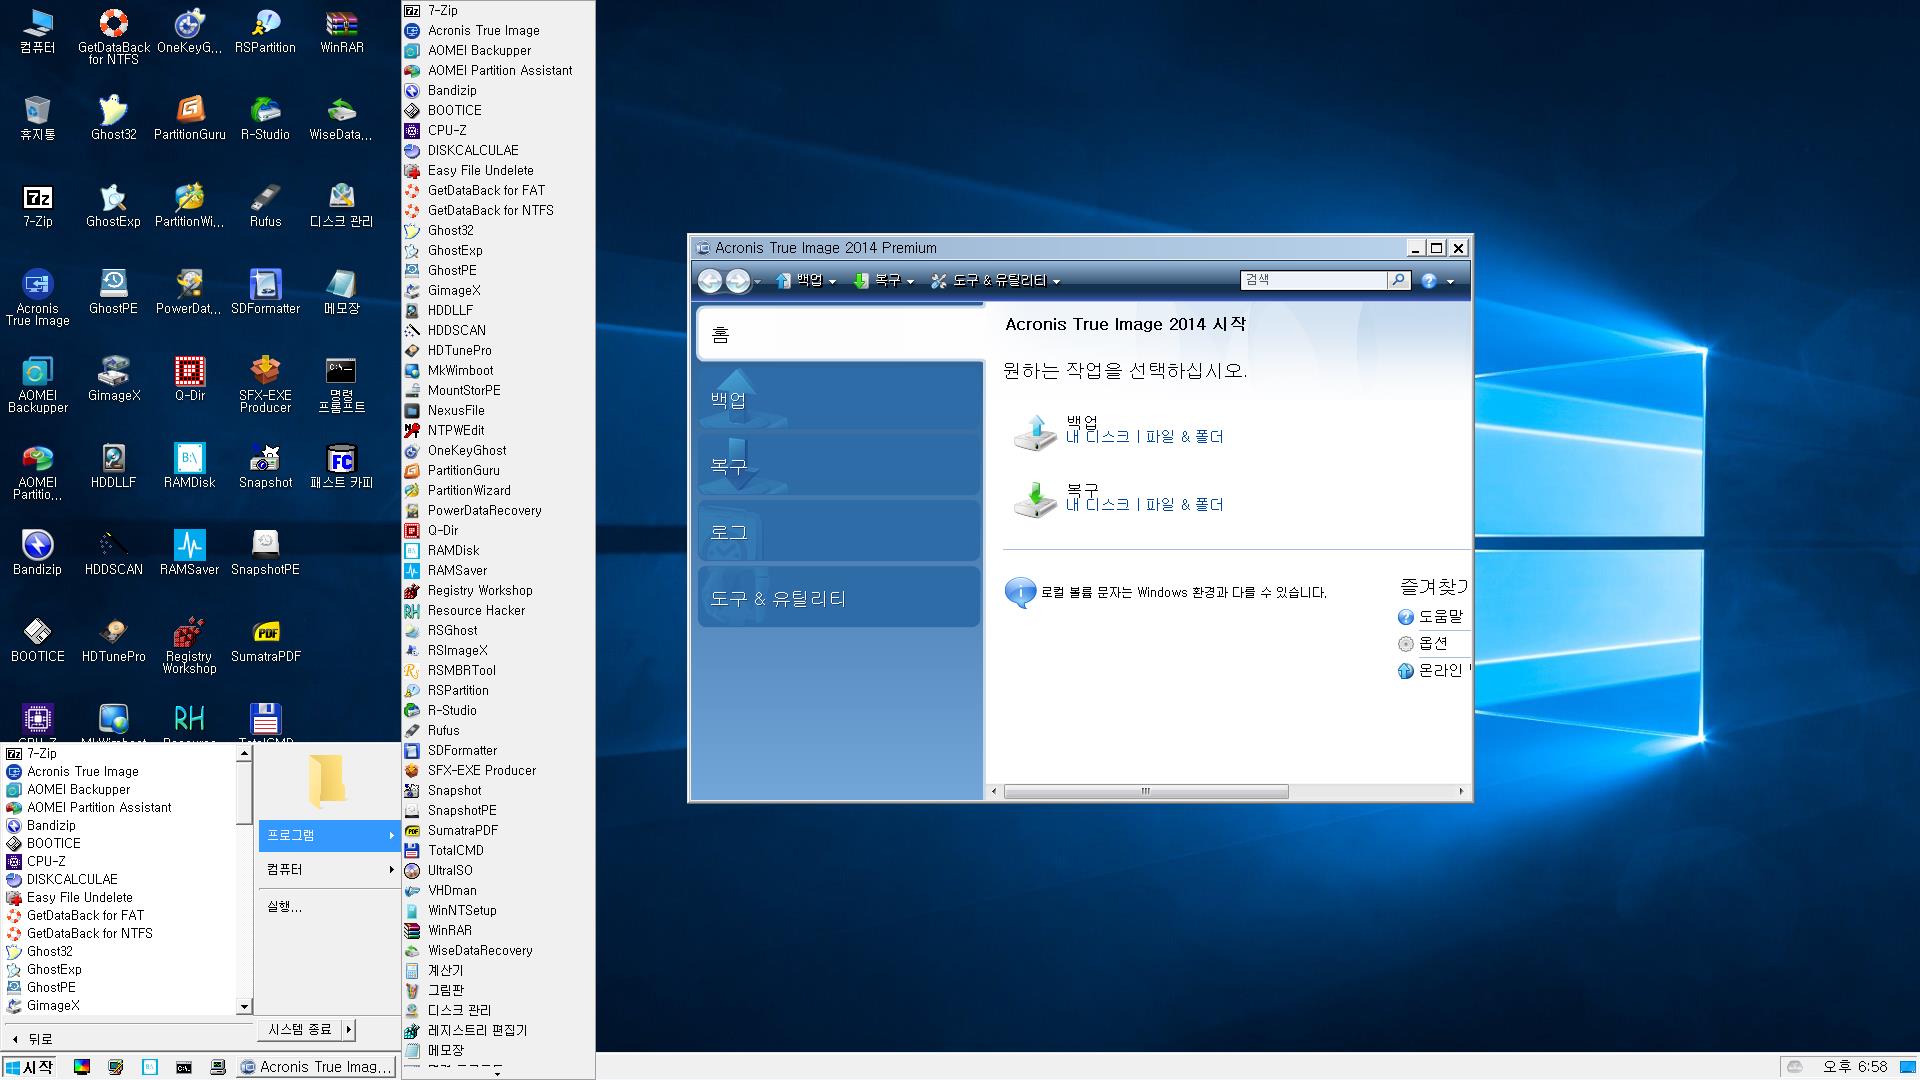The height and width of the screenshot is (1080, 1920).
Task: Open Snapshot desktop icon
Action: tap(265, 466)
